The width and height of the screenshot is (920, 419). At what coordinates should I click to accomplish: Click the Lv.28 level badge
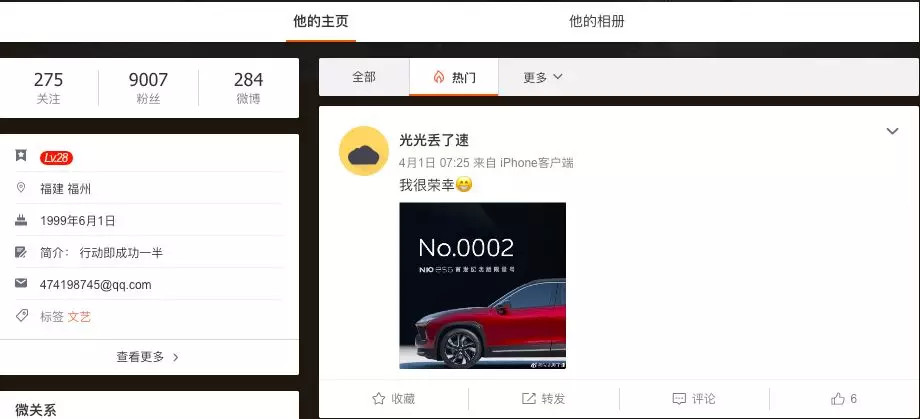click(56, 157)
